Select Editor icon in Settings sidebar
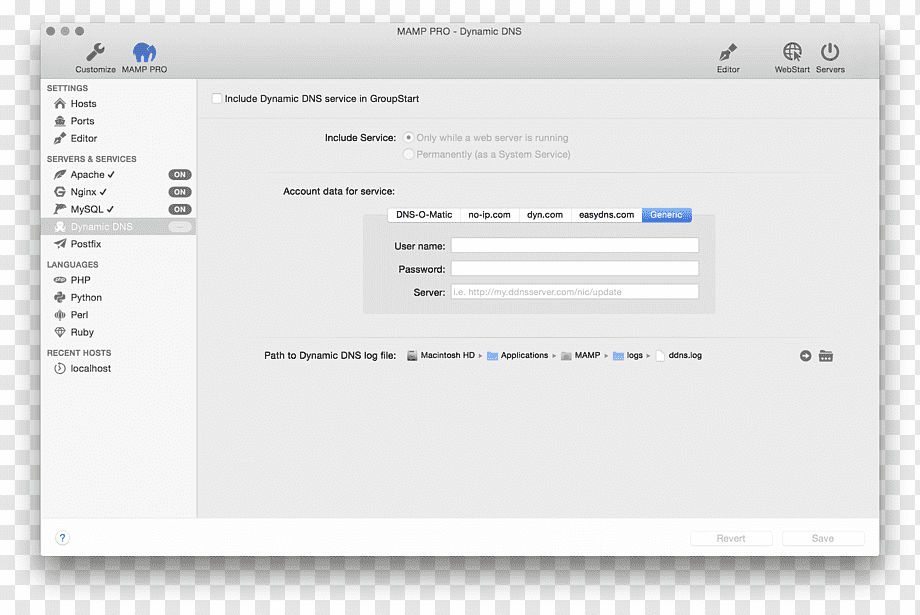The image size is (920, 615). pyautogui.click(x=60, y=138)
